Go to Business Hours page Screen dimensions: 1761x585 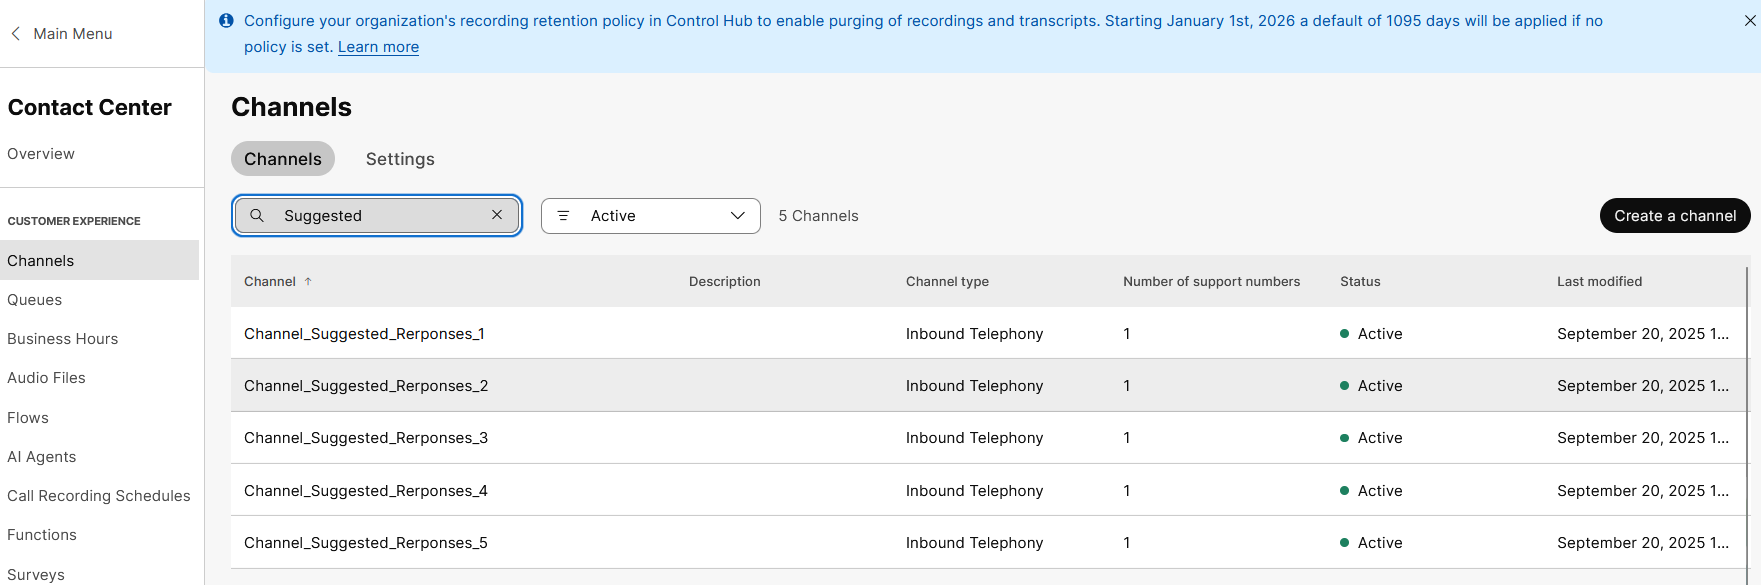[x=63, y=339]
